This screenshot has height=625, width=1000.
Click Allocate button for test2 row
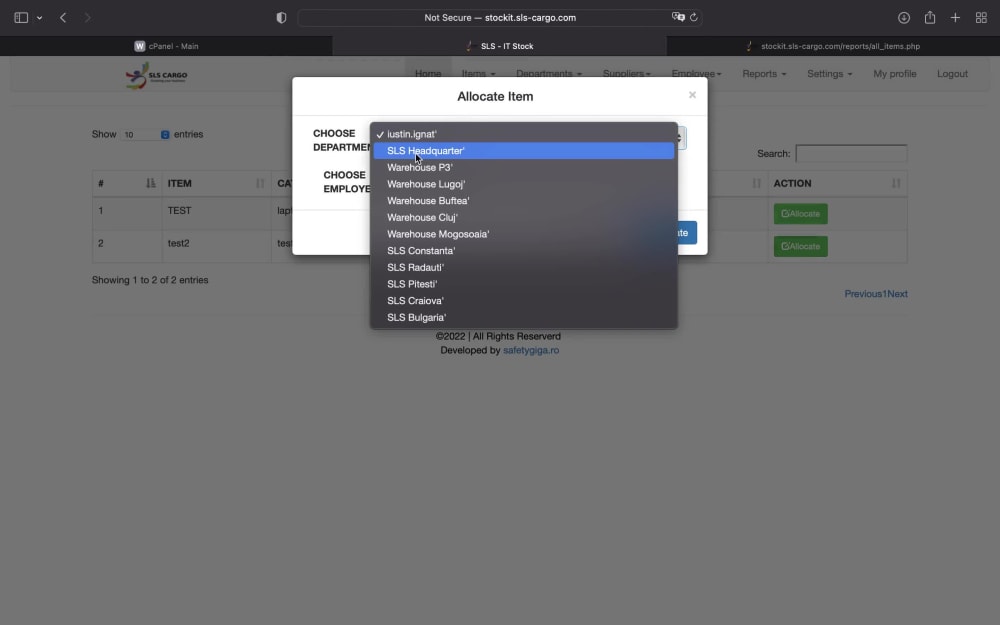tap(800, 246)
